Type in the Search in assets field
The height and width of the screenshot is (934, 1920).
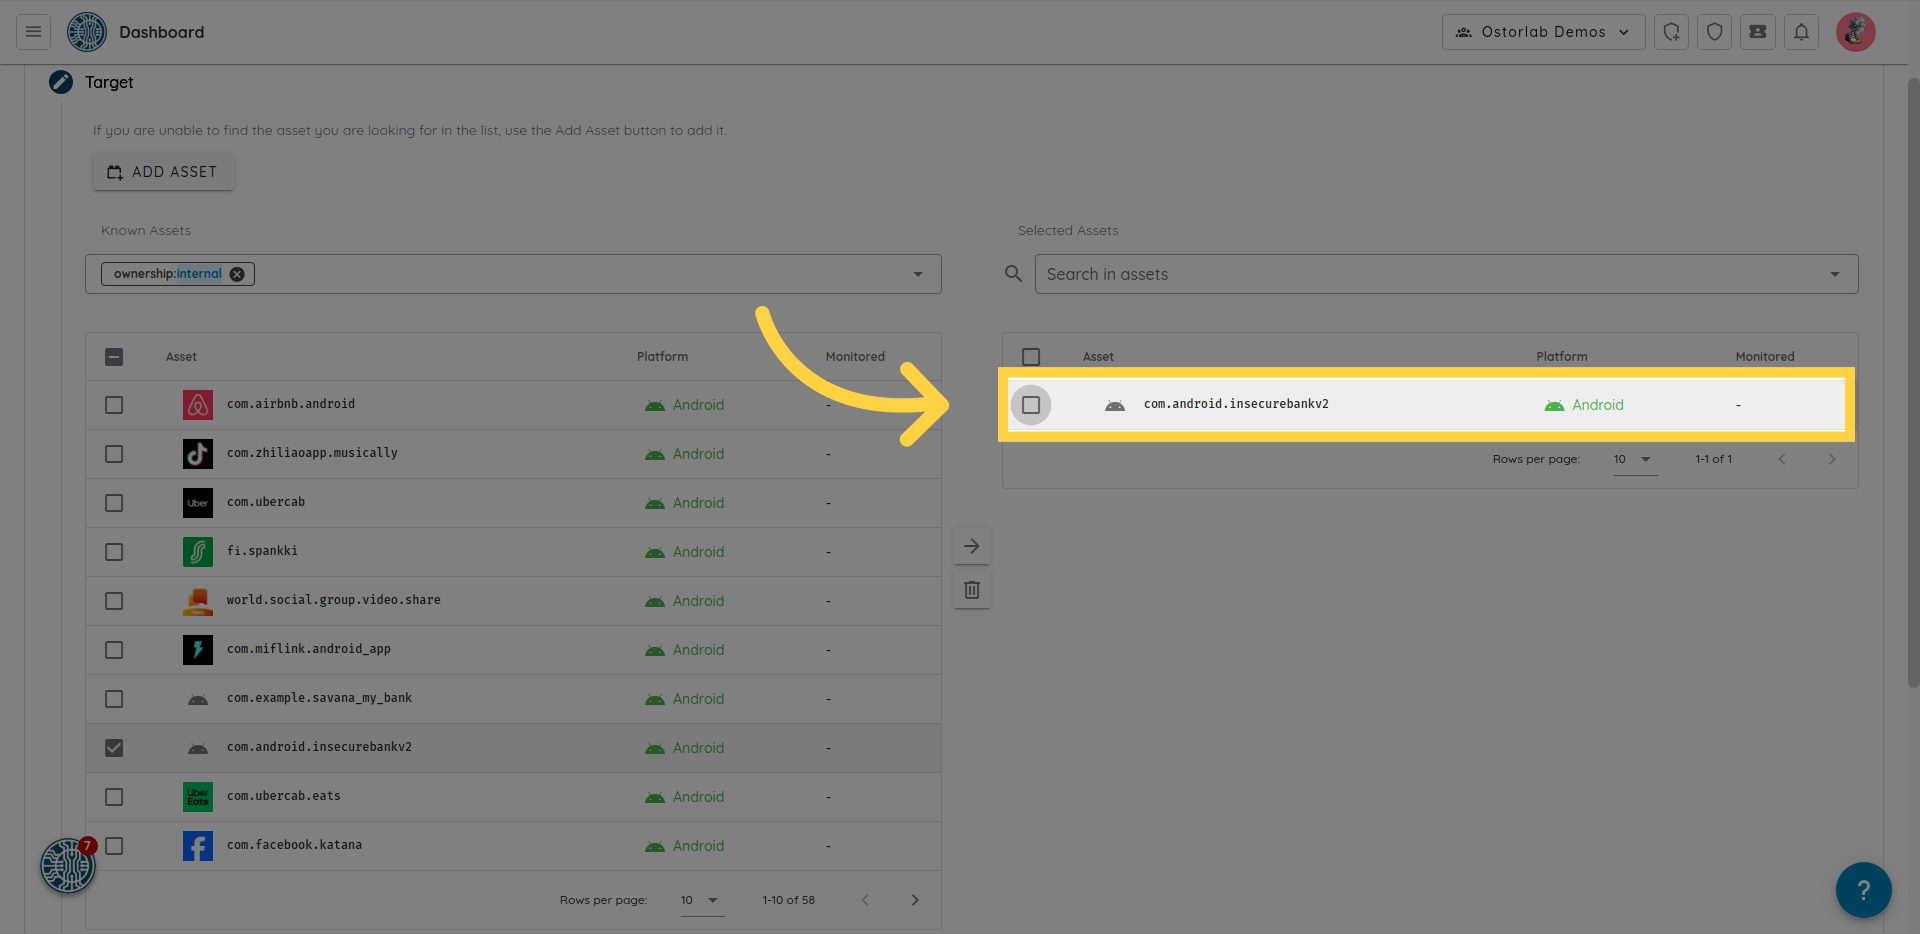[1430, 274]
